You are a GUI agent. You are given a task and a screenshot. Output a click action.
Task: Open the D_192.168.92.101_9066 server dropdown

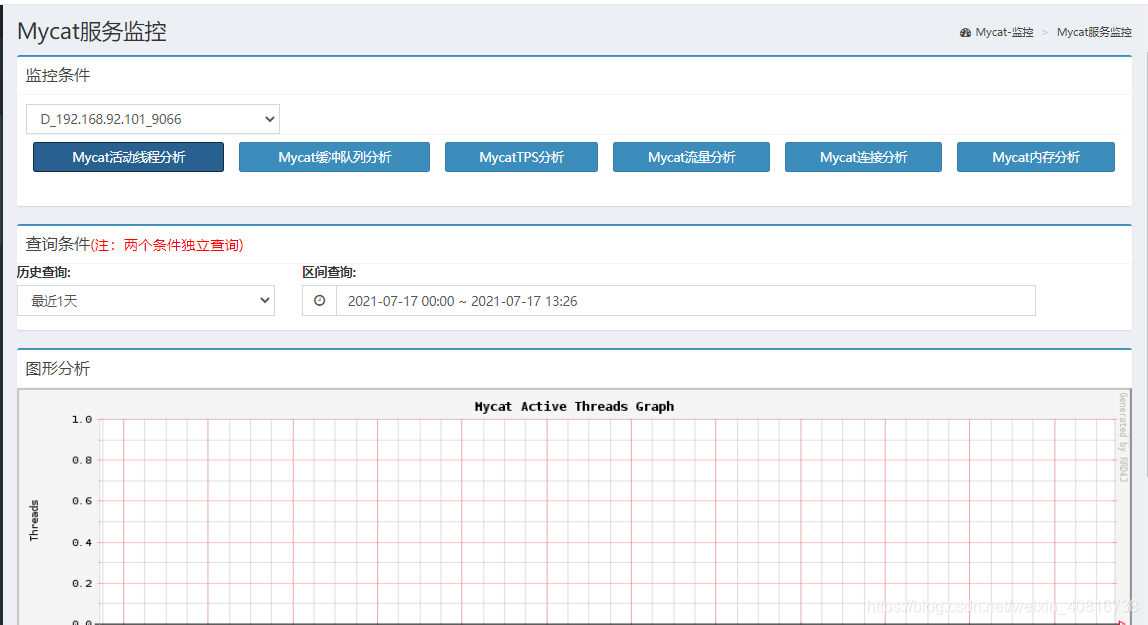153,119
